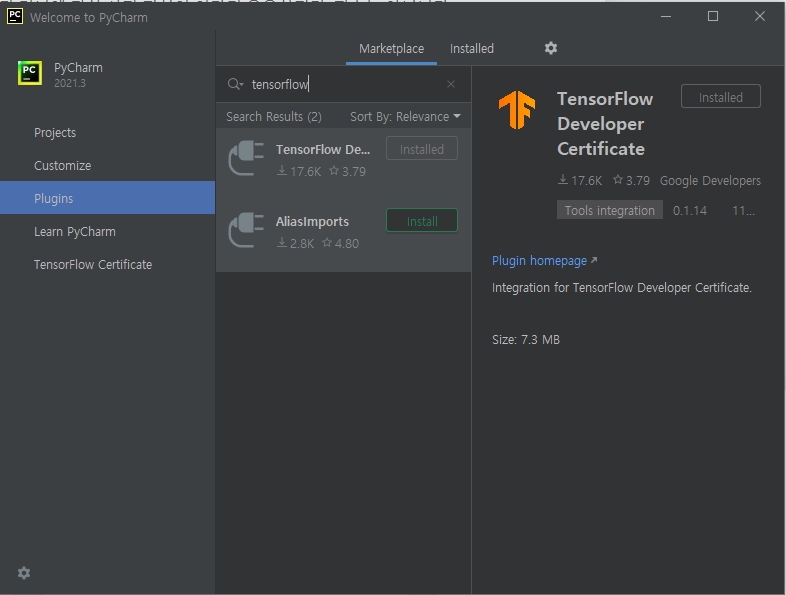Click the search magnifier options icon
This screenshot has height=595, width=786.
pos(235,84)
